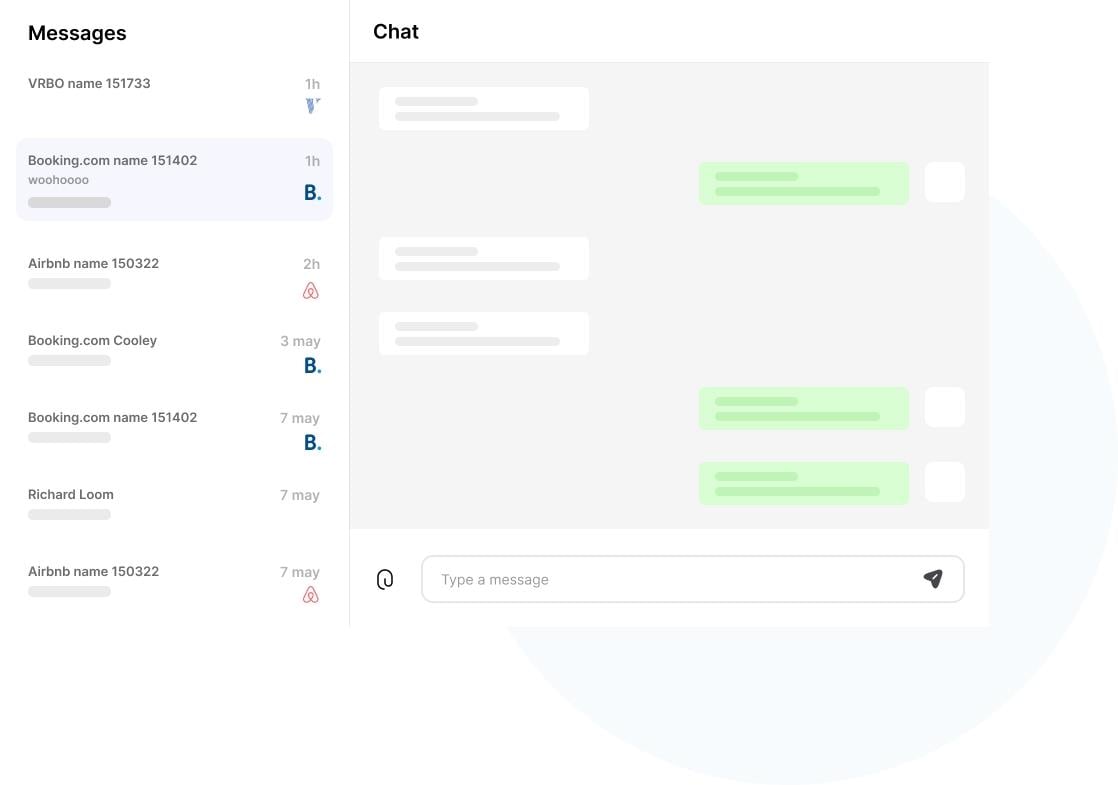1118x785 pixels.
Task: Click the first green sent message bubble
Action: pyautogui.click(x=804, y=183)
